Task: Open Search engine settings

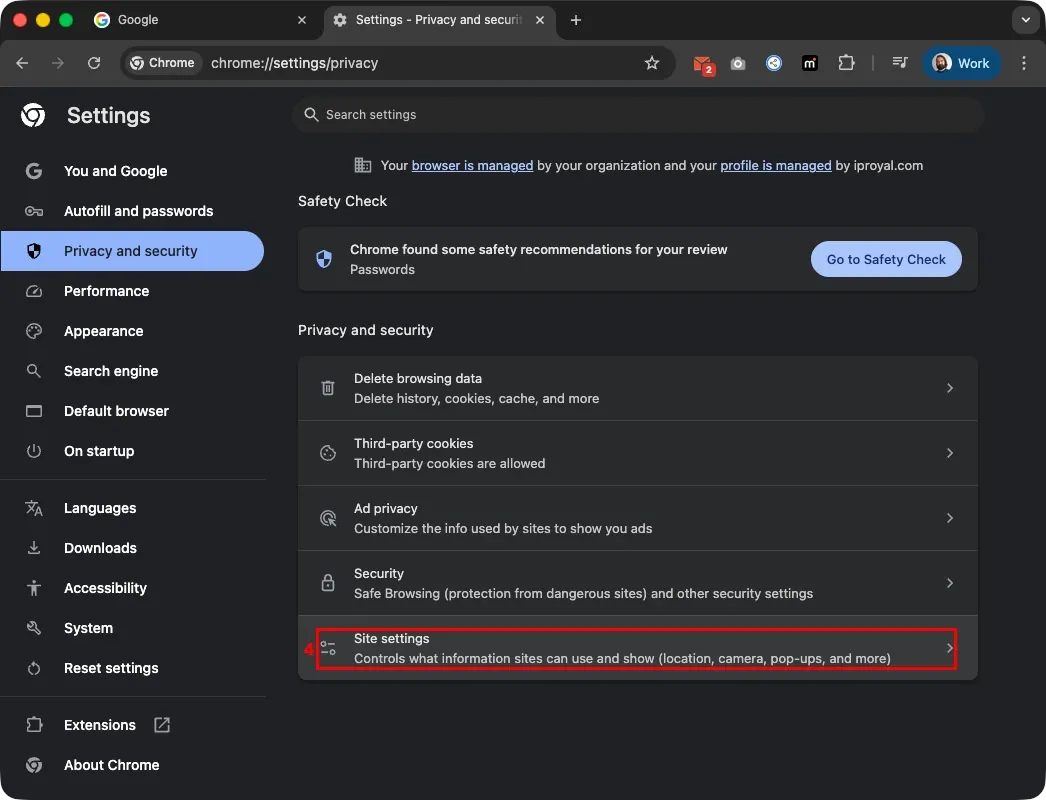Action: click(x=132, y=371)
